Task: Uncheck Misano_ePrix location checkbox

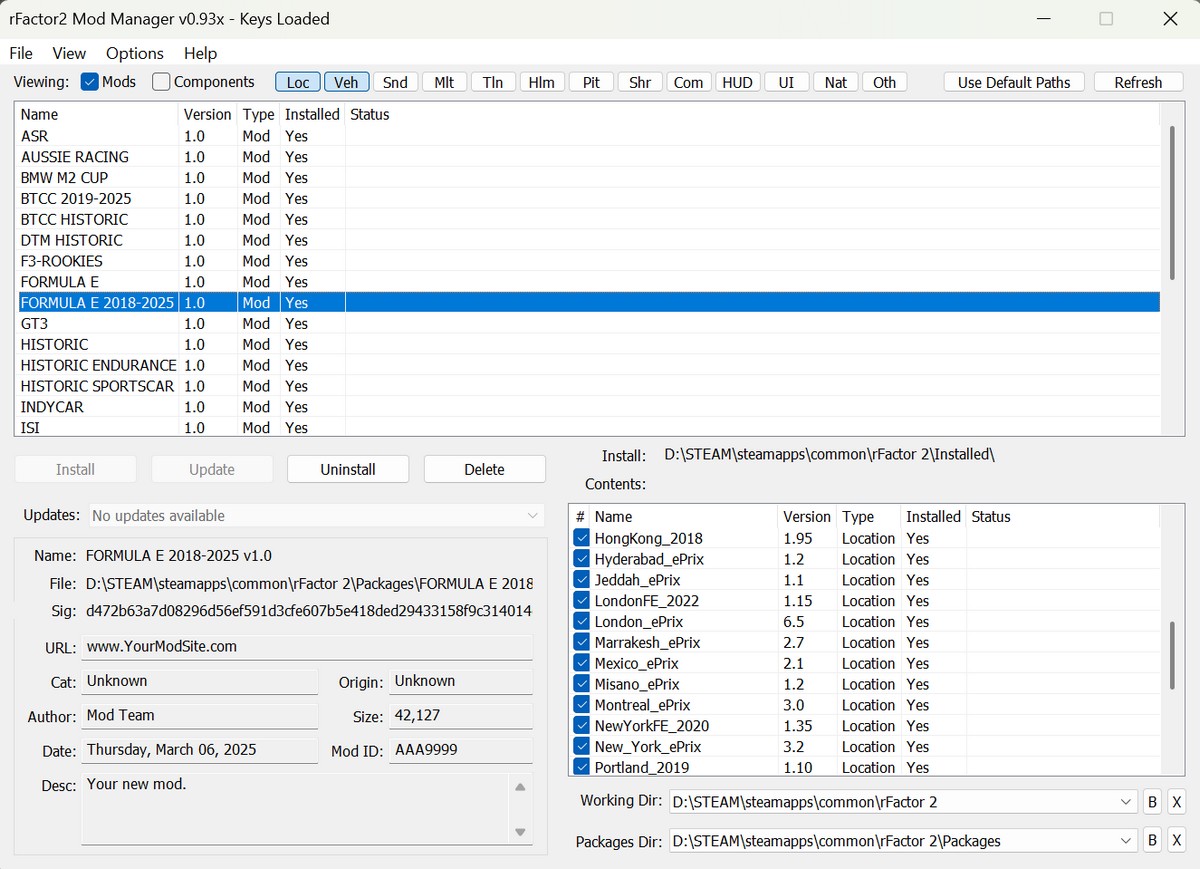Action: (582, 684)
